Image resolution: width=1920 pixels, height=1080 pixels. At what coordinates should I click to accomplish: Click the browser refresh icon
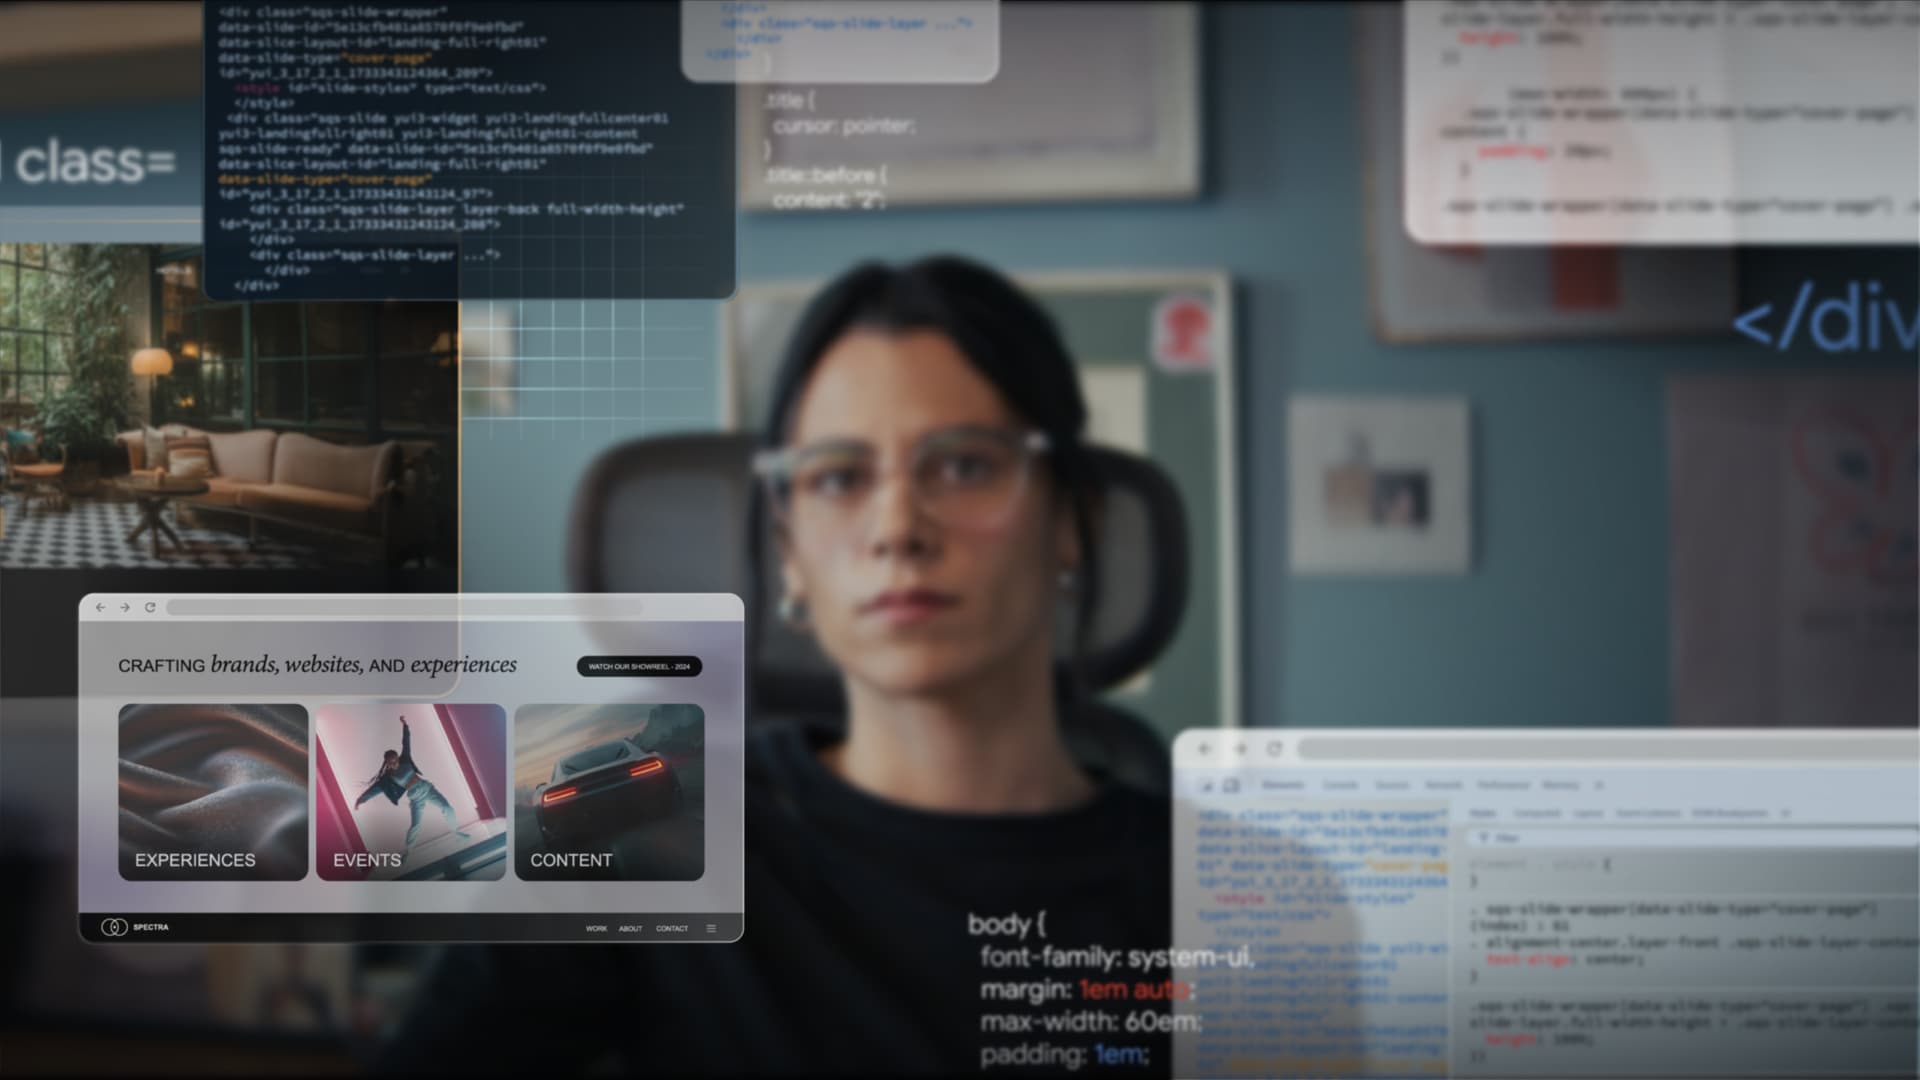(149, 607)
